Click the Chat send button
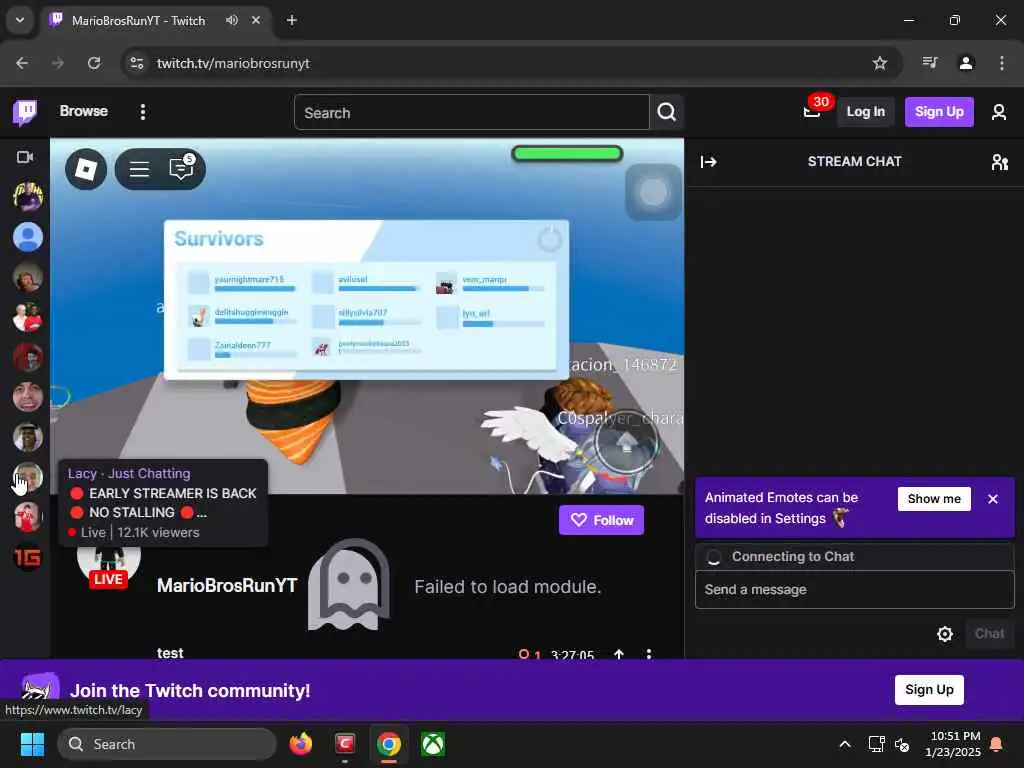 989,633
